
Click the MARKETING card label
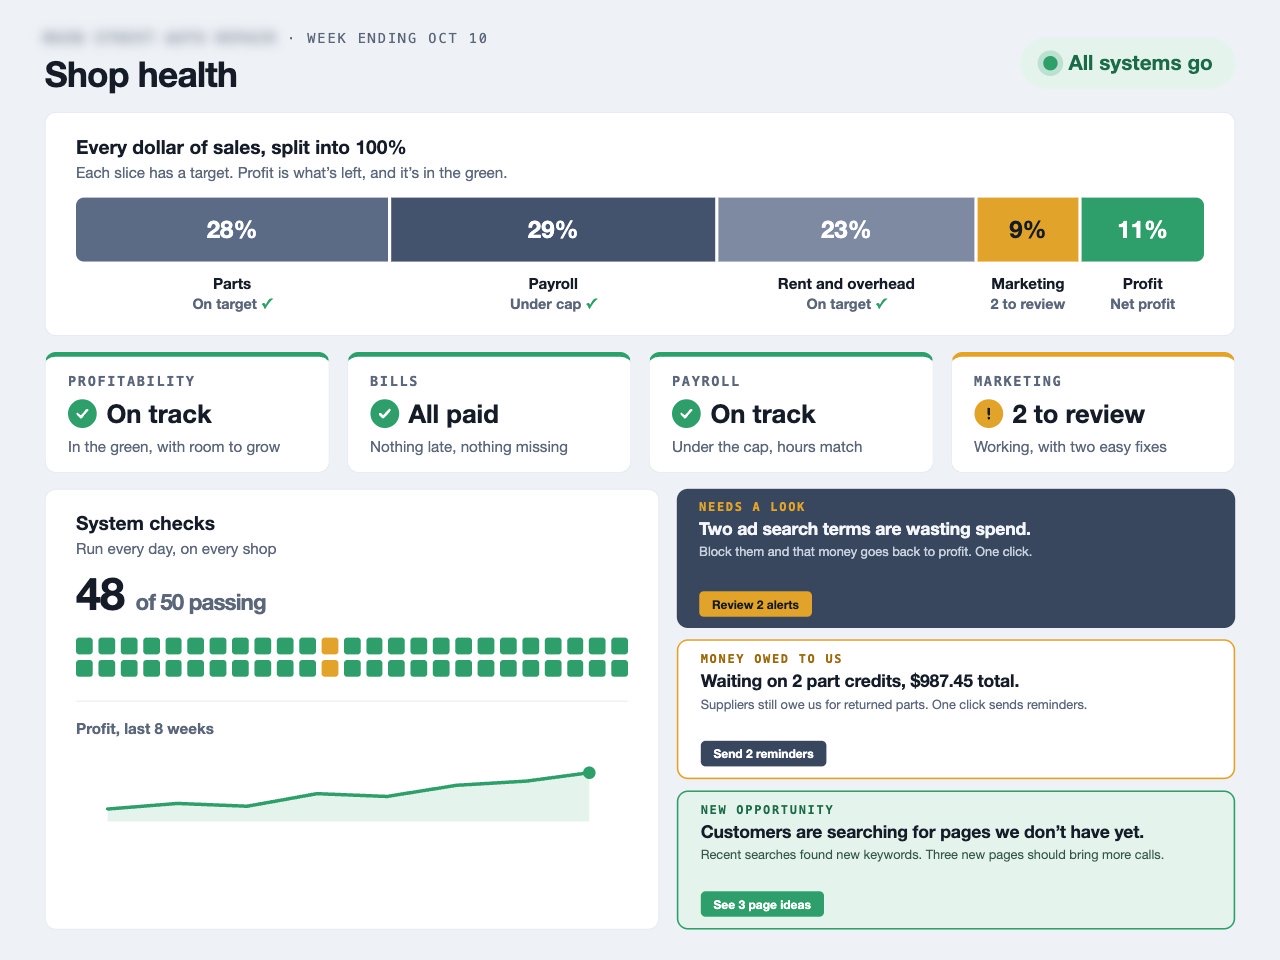click(1018, 381)
